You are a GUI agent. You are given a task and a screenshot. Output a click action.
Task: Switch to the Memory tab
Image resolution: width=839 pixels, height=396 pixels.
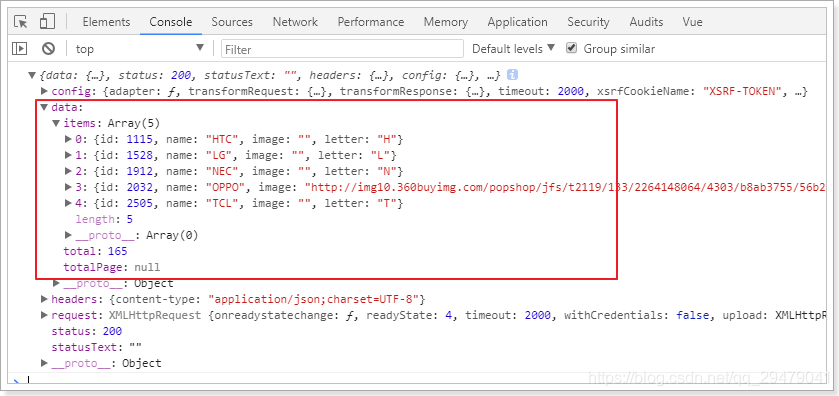(x=446, y=22)
